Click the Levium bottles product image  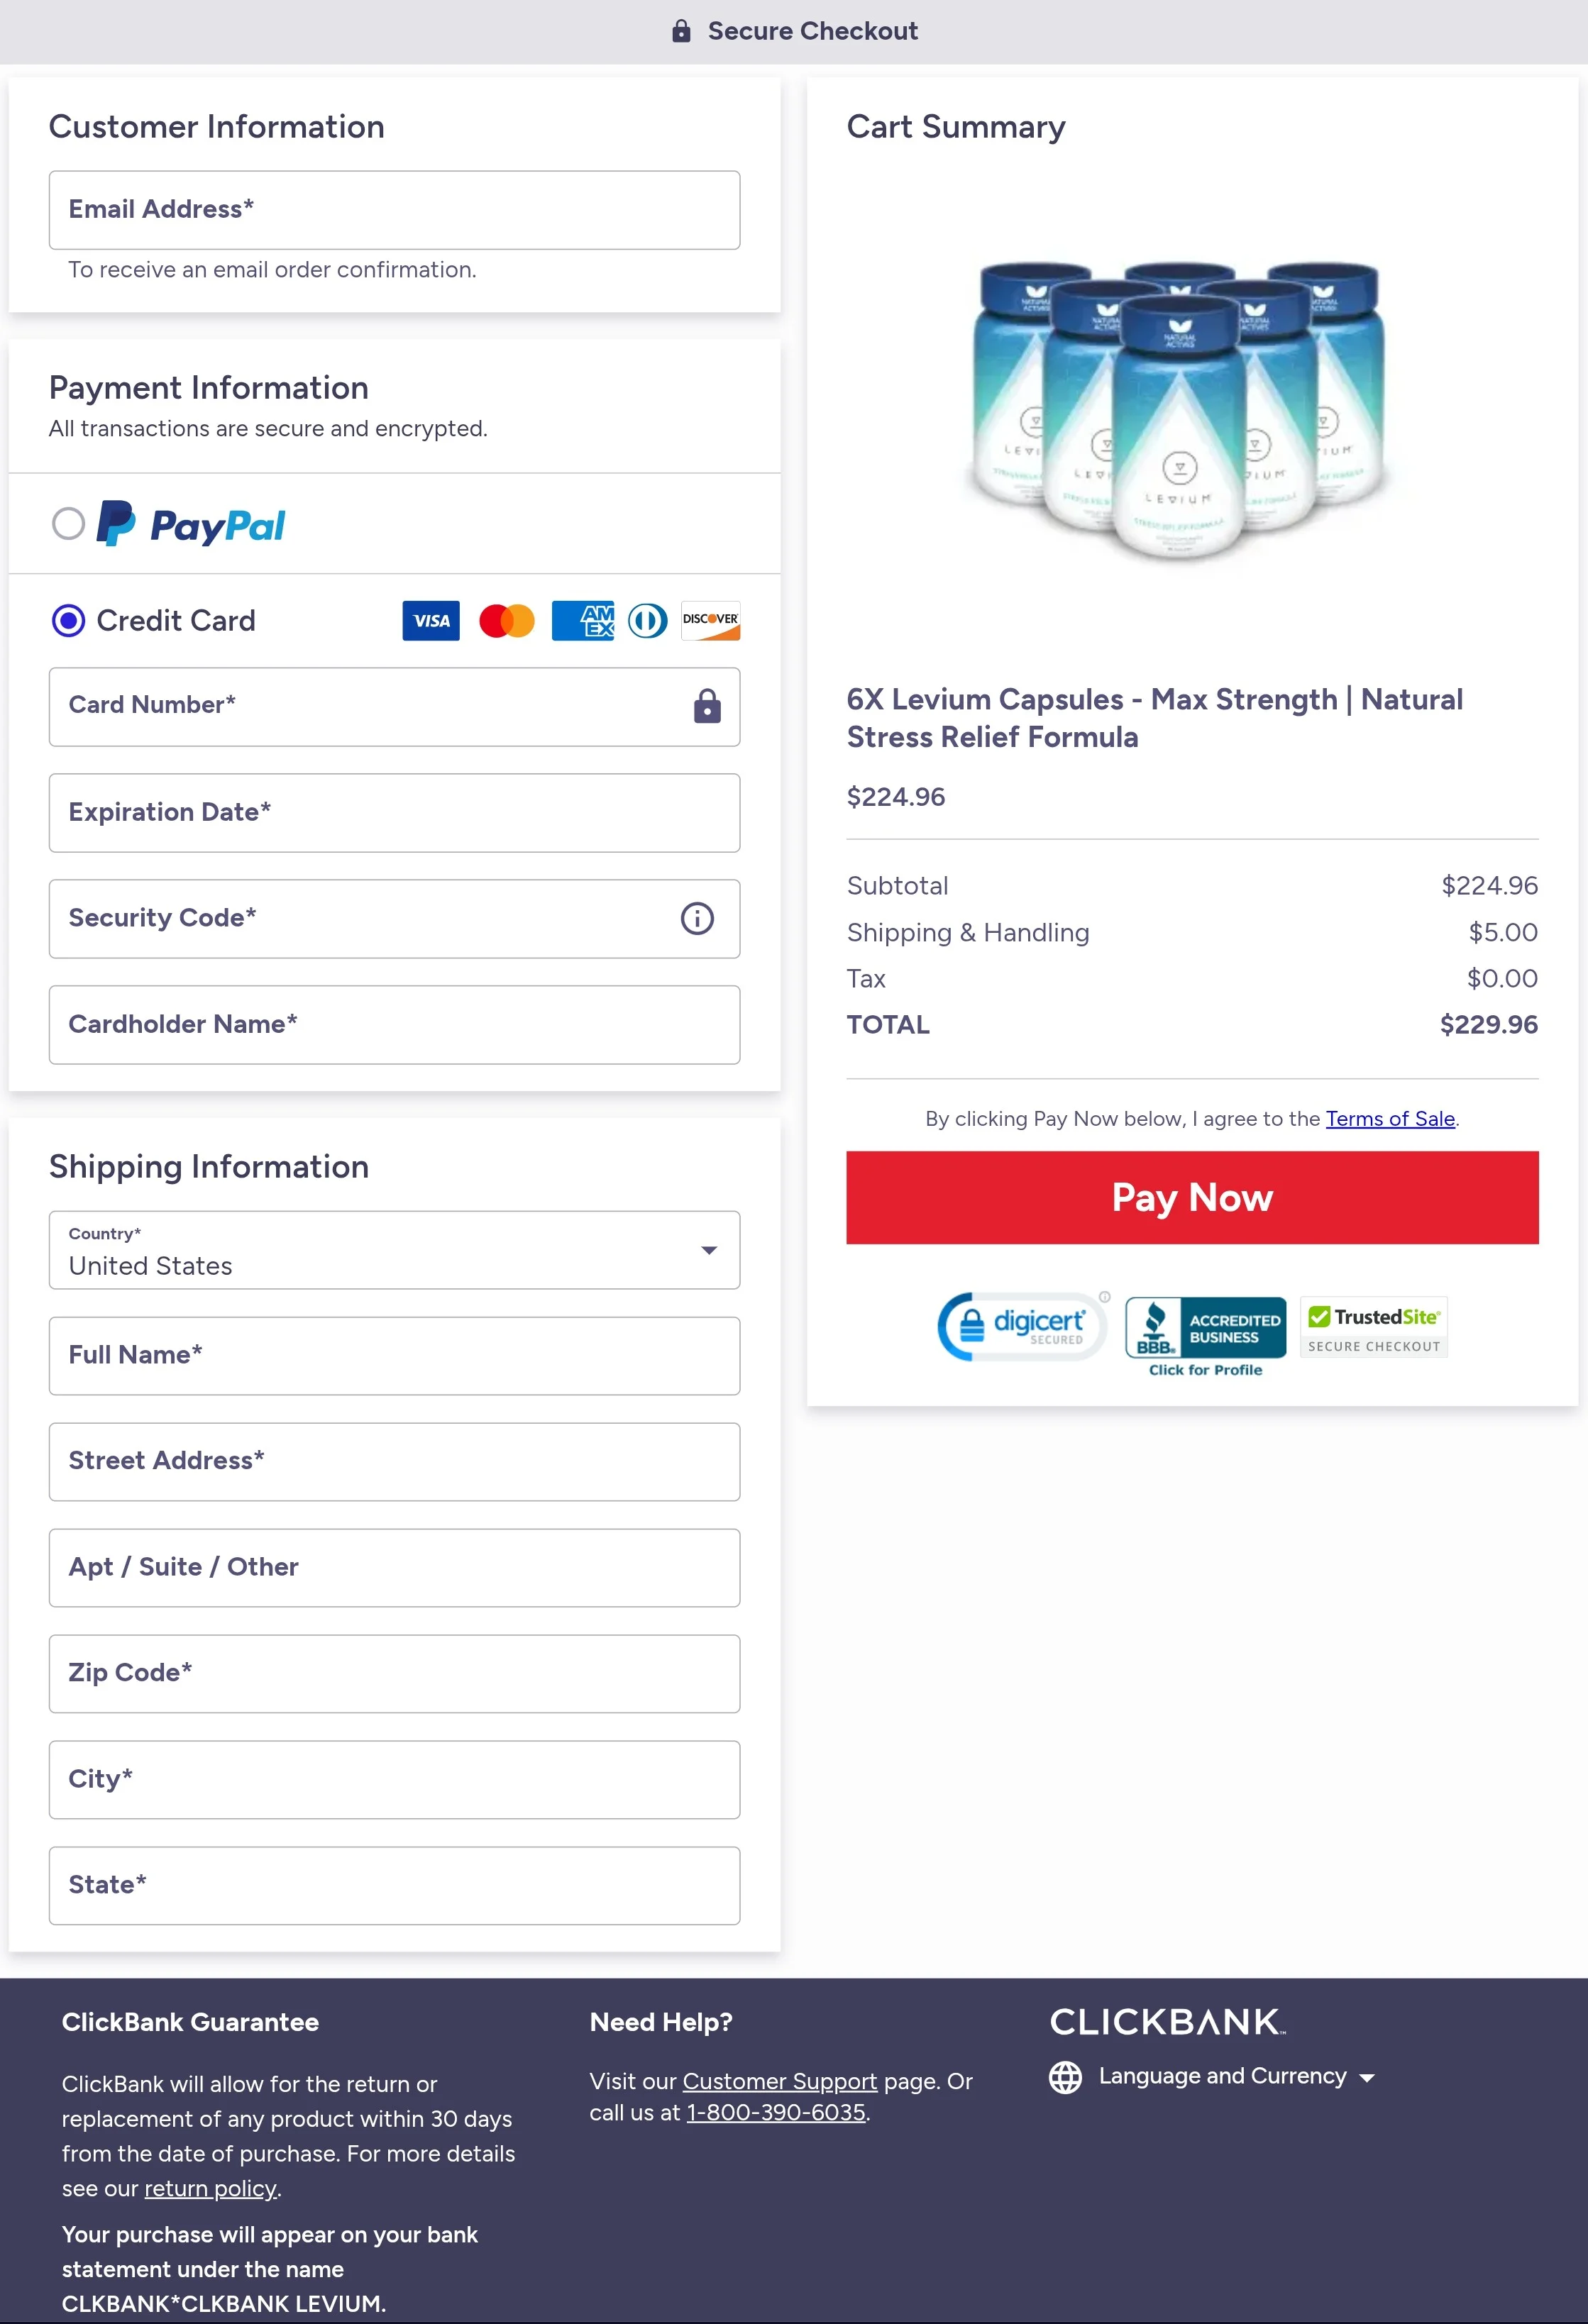tap(1179, 410)
